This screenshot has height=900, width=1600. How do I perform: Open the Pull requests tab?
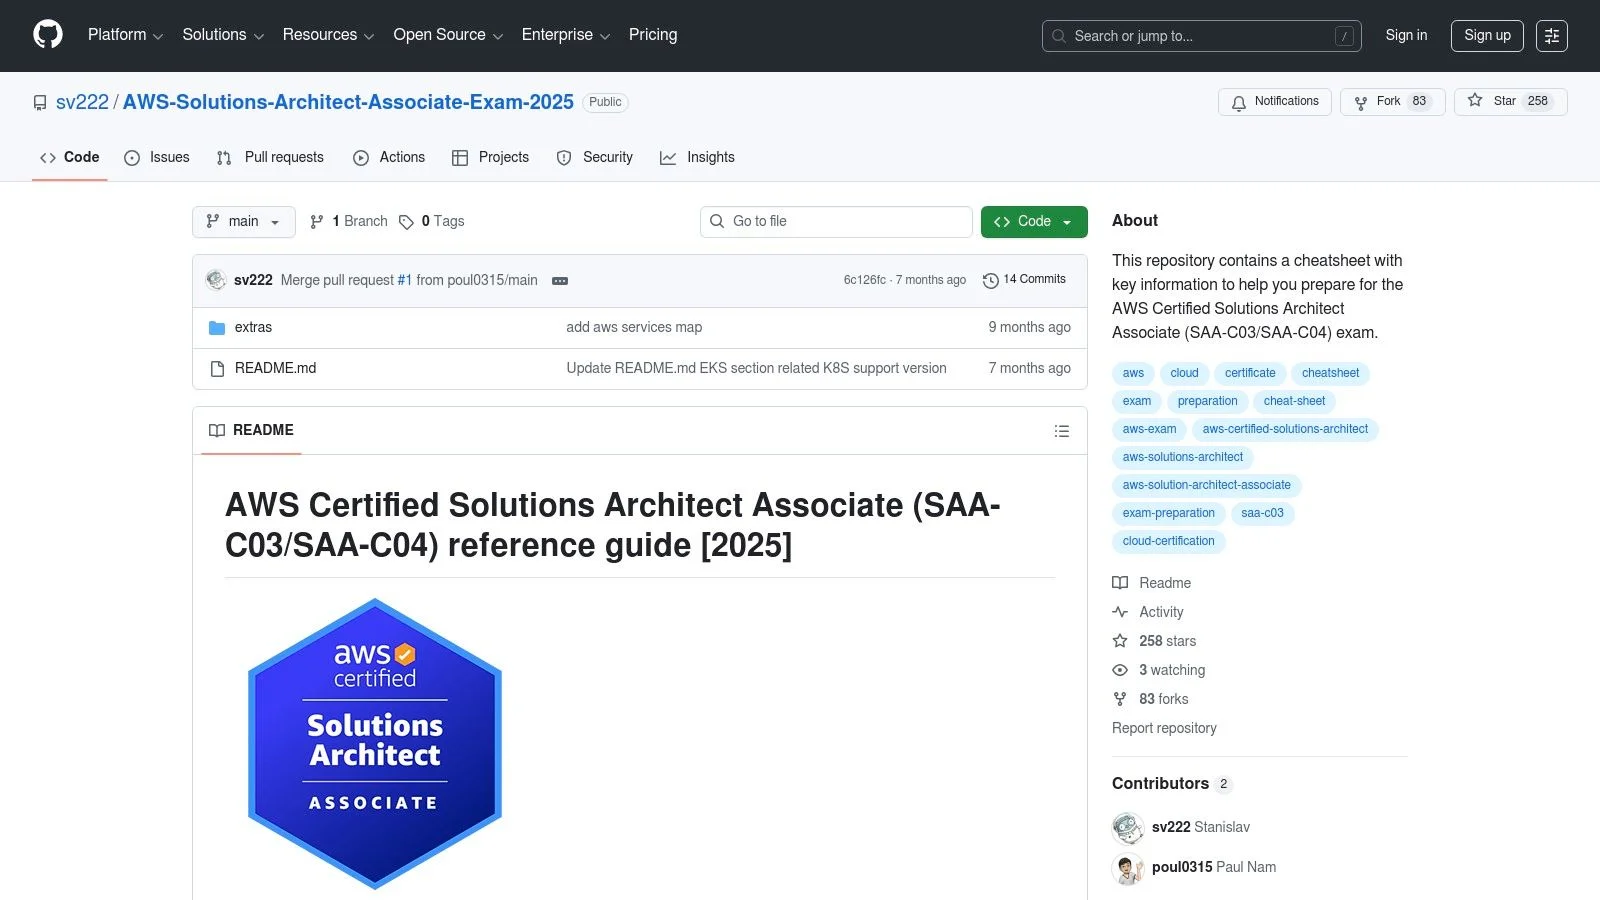click(270, 158)
